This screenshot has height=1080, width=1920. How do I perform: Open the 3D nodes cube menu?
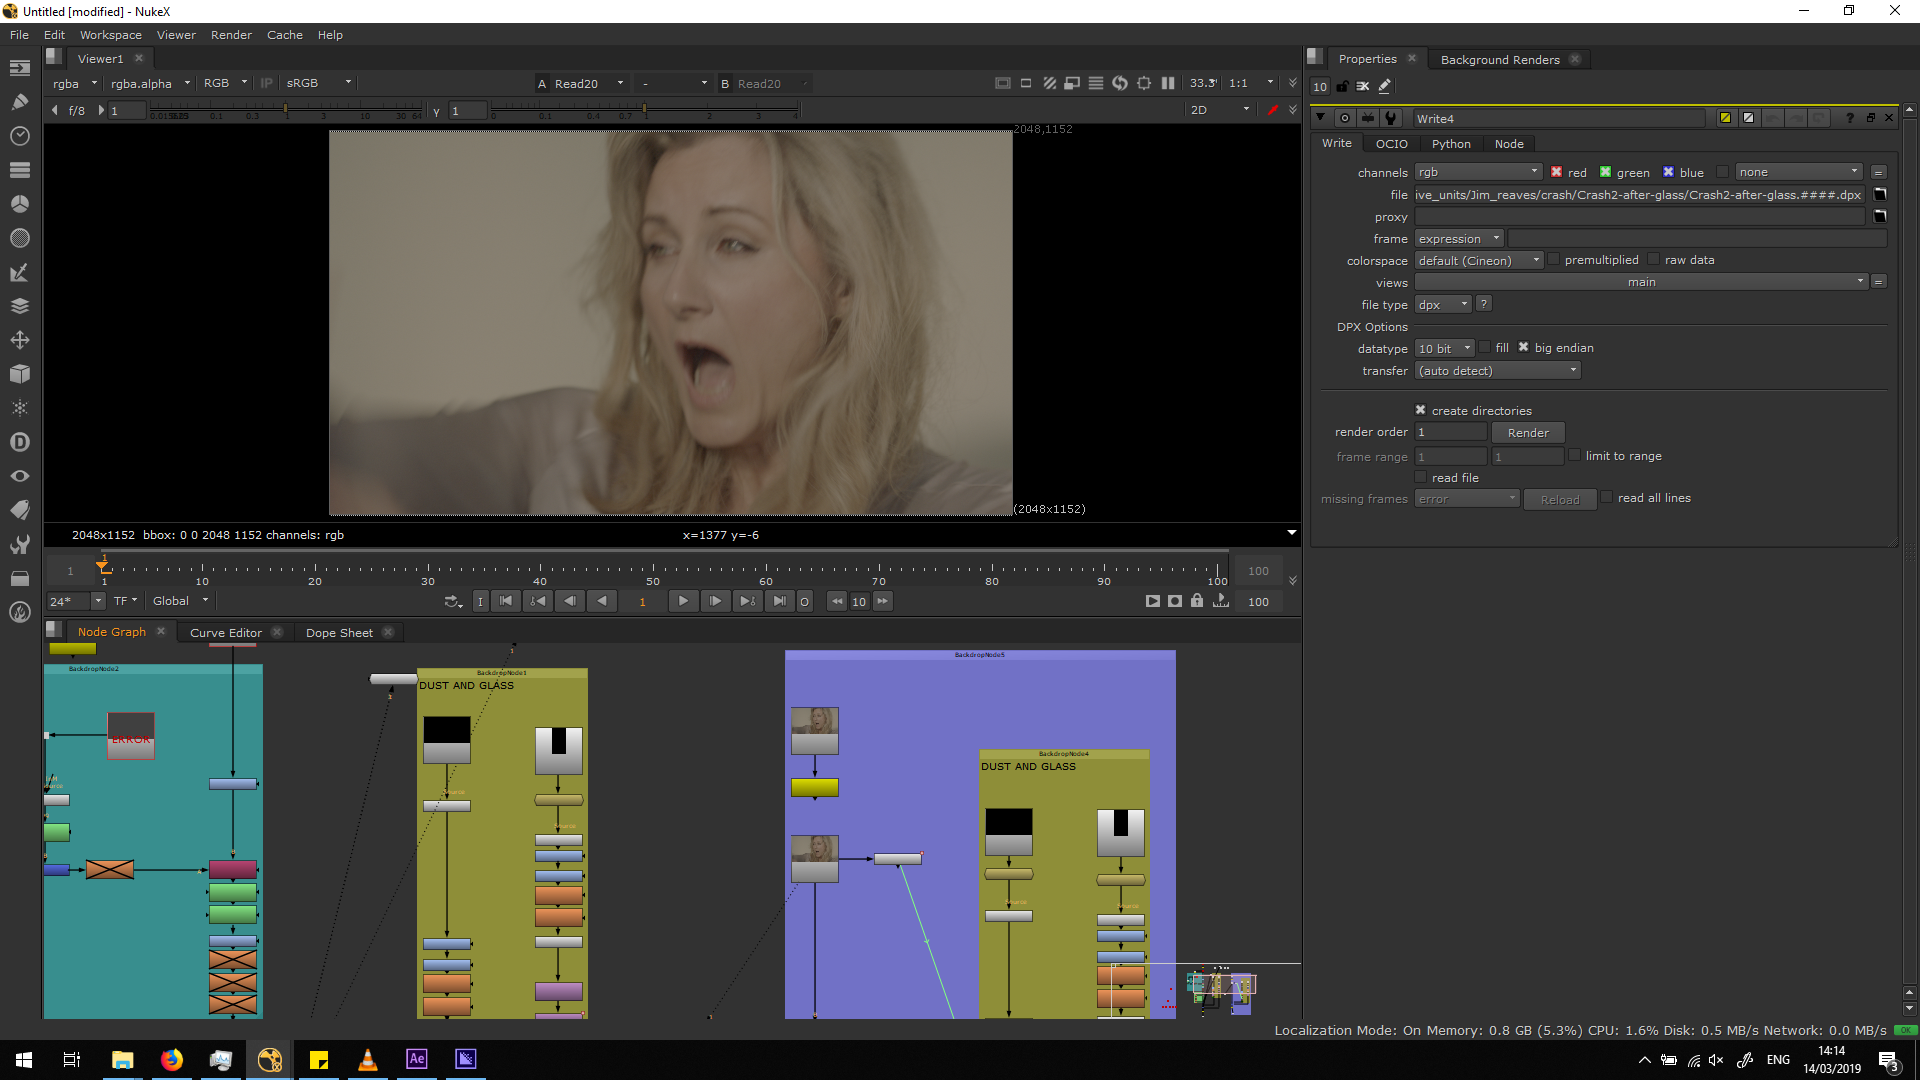click(x=19, y=374)
